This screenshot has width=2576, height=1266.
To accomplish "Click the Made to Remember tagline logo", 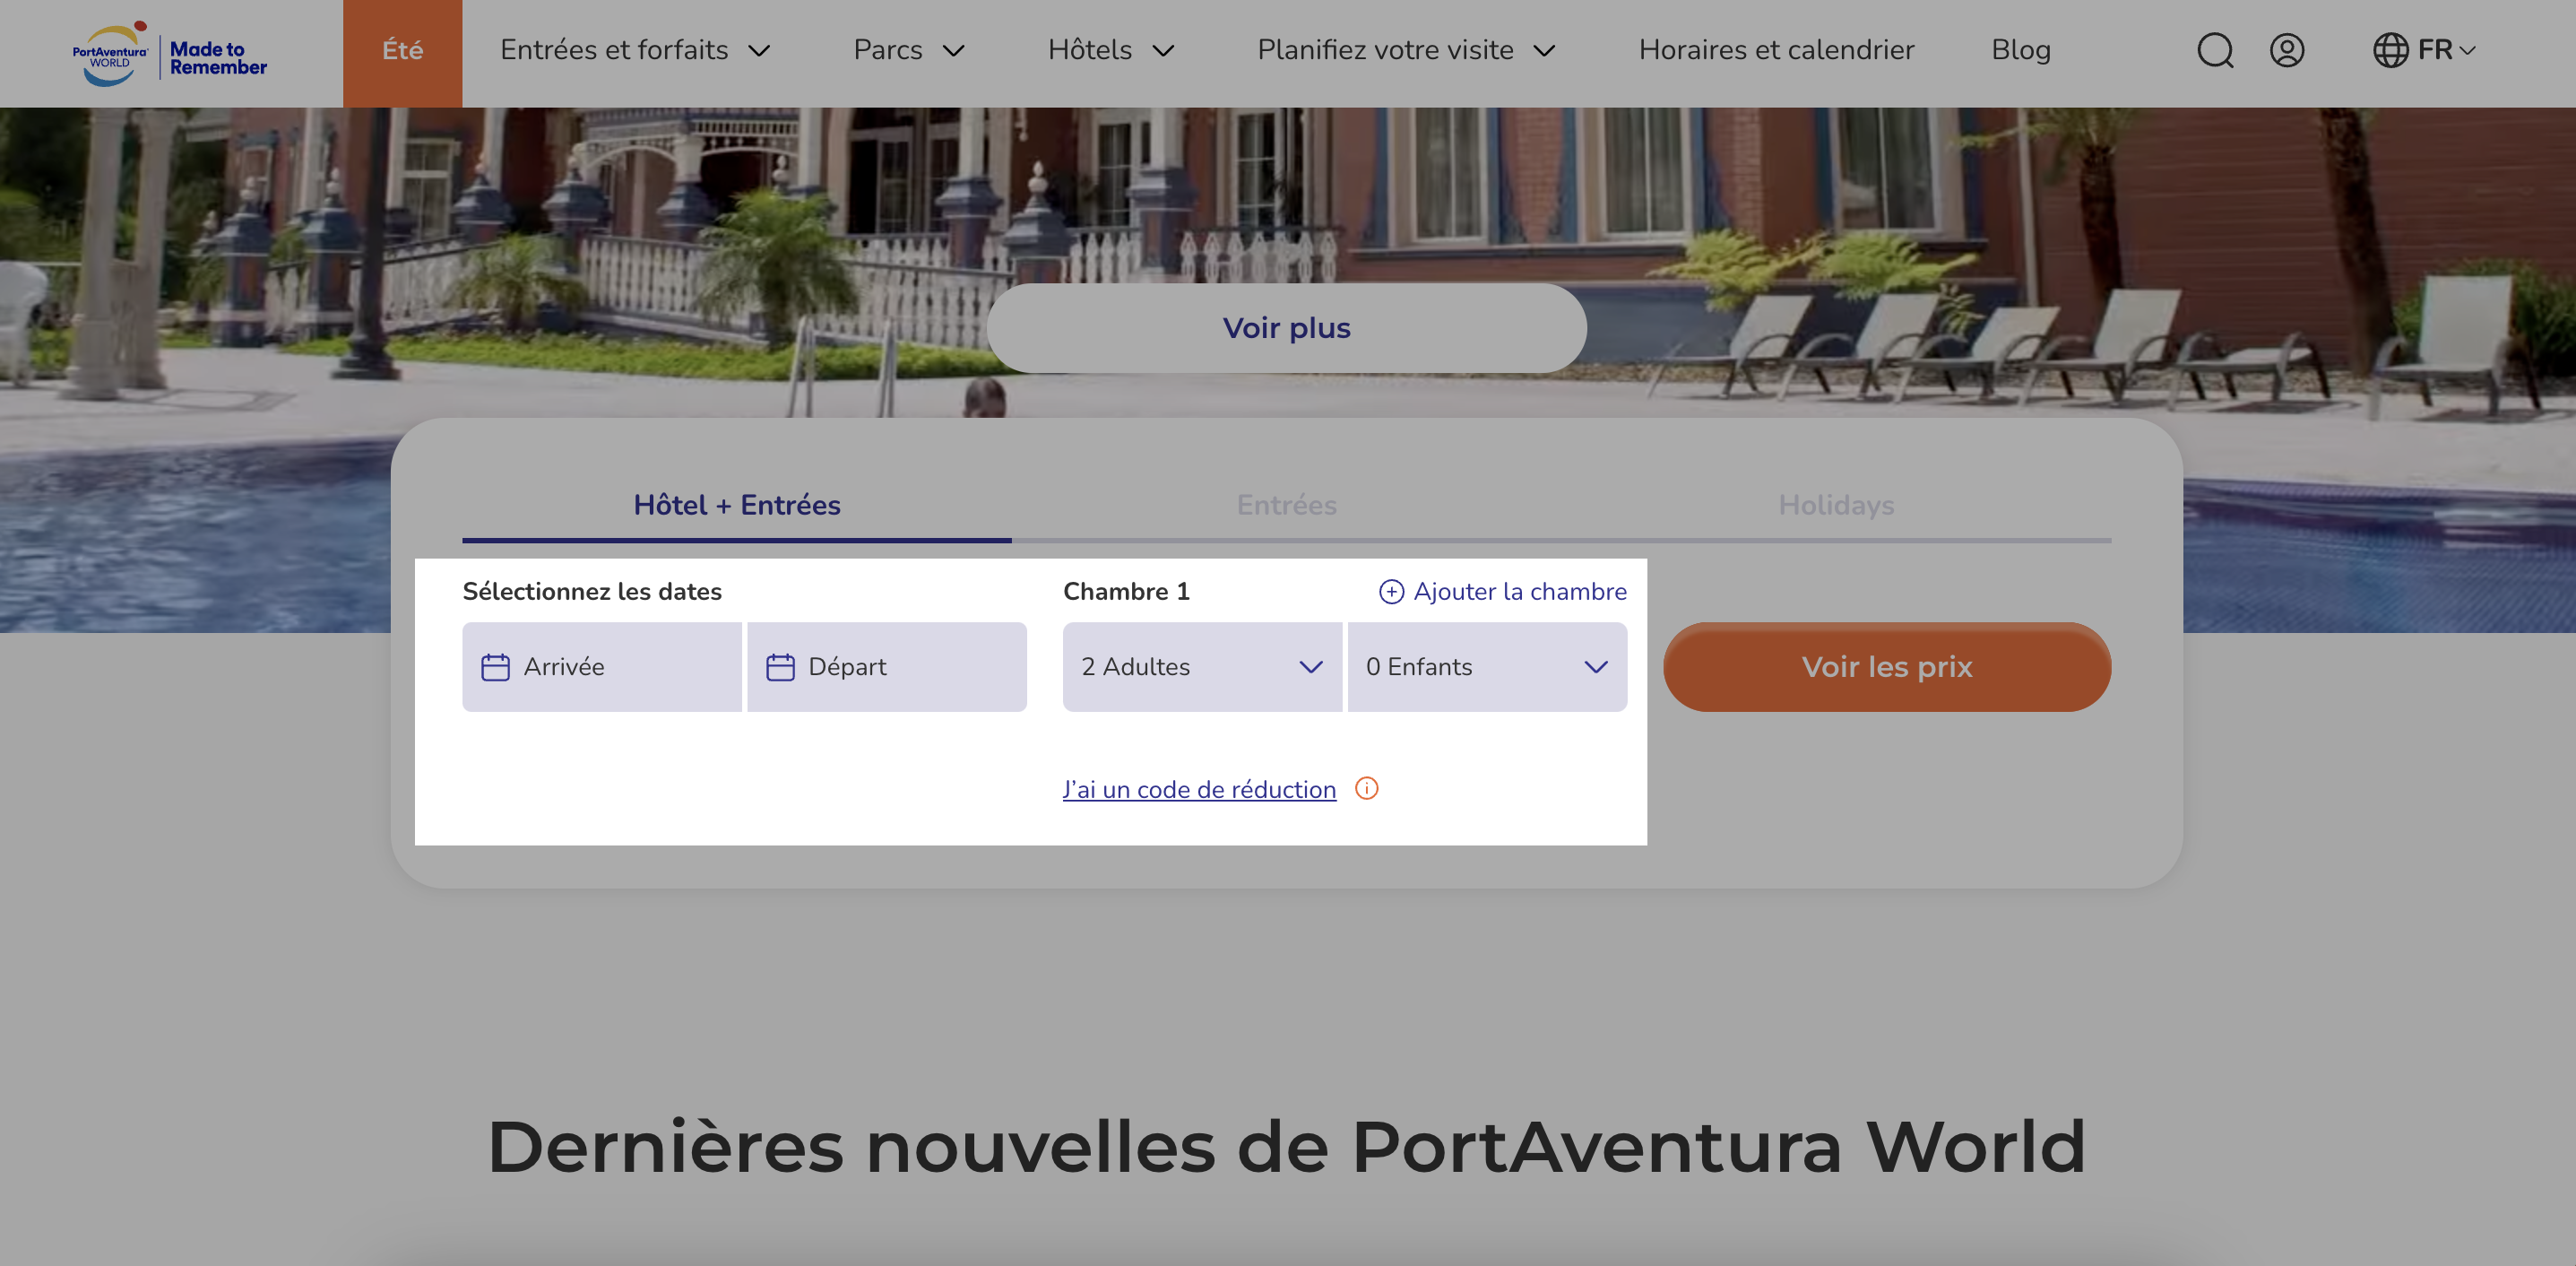I will tap(218, 58).
